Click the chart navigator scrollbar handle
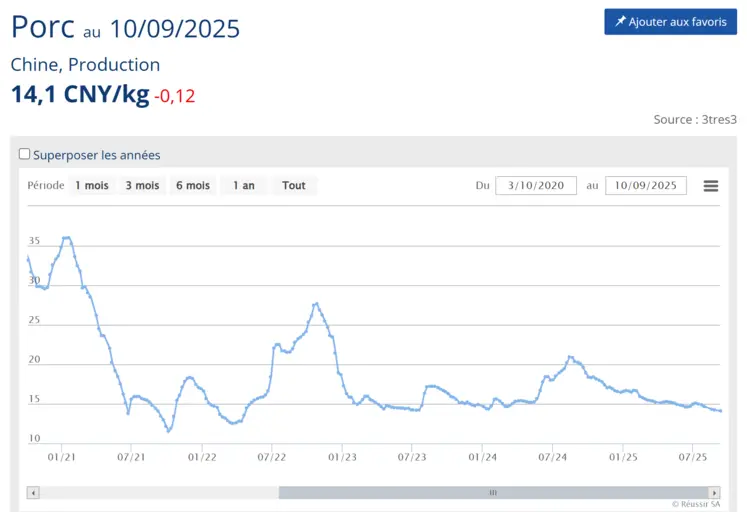Image resolution: width=747 pixels, height=512 pixels. pos(494,492)
